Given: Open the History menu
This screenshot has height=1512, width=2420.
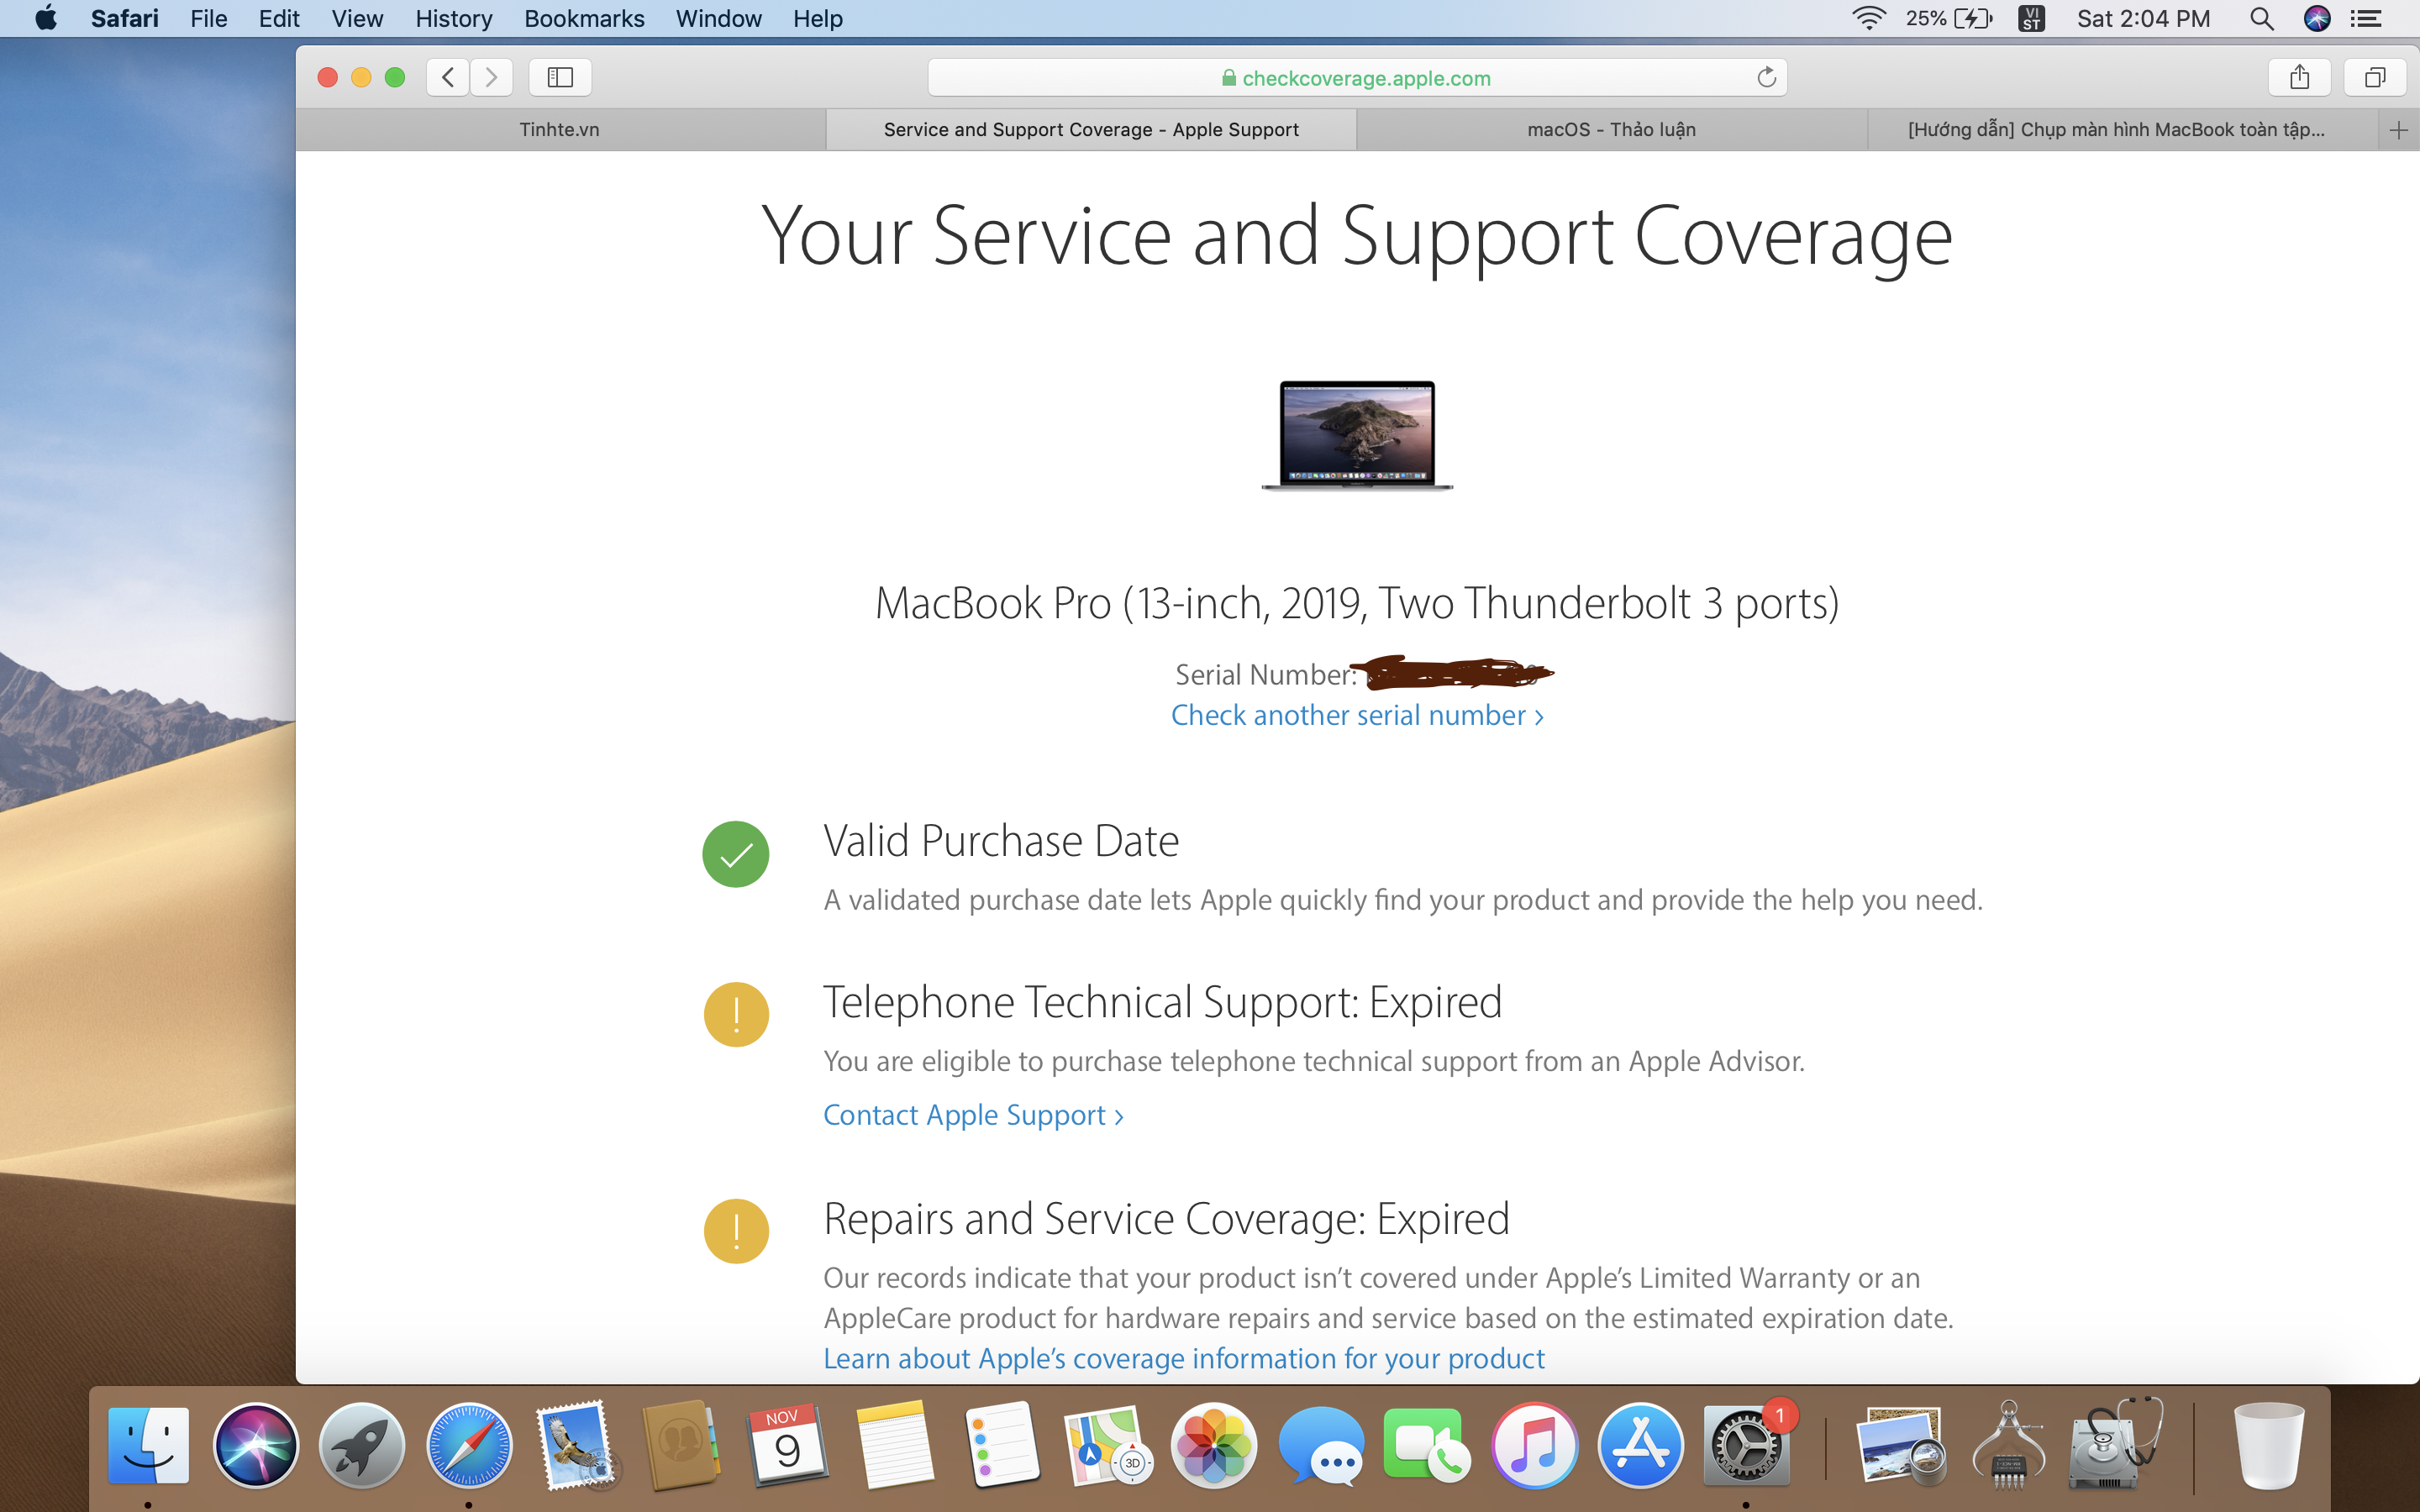Looking at the screenshot, I should [x=453, y=18].
